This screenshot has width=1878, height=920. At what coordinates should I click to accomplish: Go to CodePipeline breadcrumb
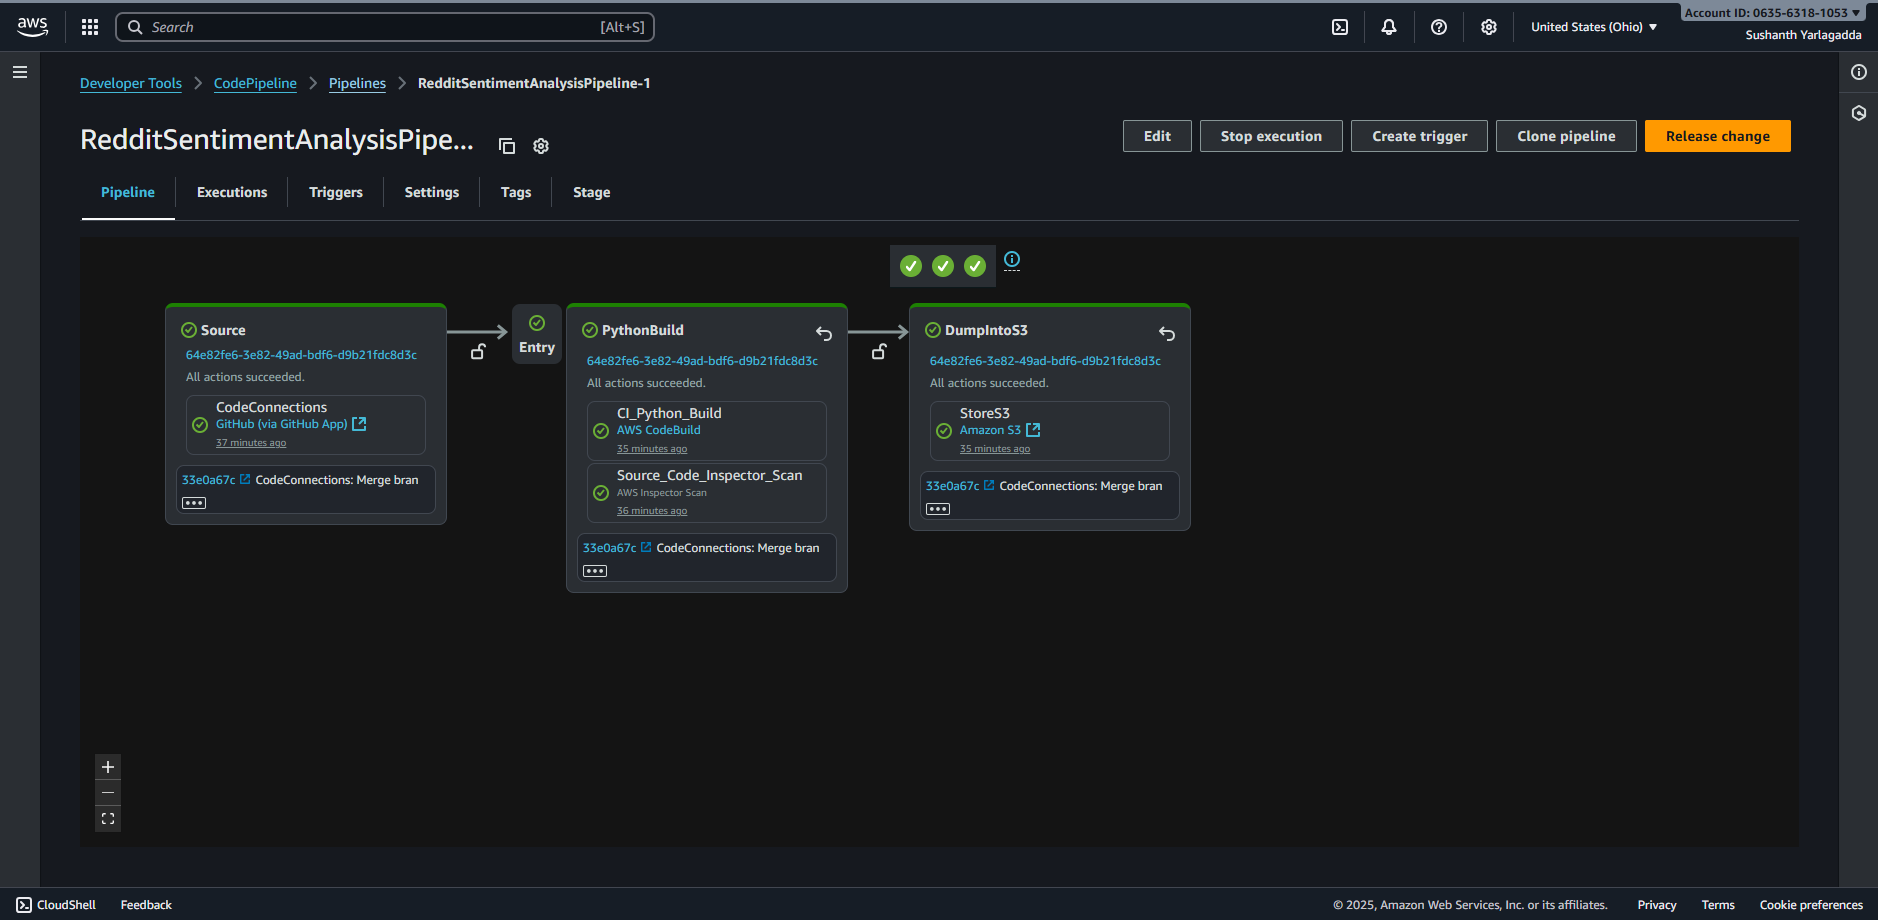255,83
